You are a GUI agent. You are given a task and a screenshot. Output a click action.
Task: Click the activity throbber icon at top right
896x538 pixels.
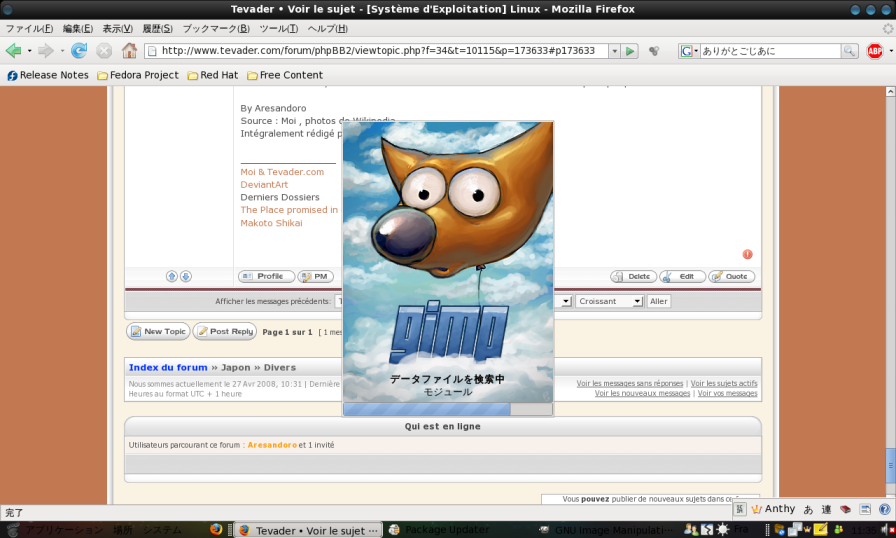(x=888, y=29)
